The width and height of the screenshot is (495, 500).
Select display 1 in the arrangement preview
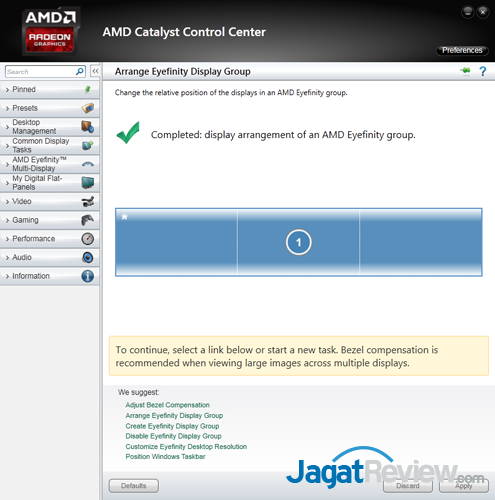[x=298, y=242]
